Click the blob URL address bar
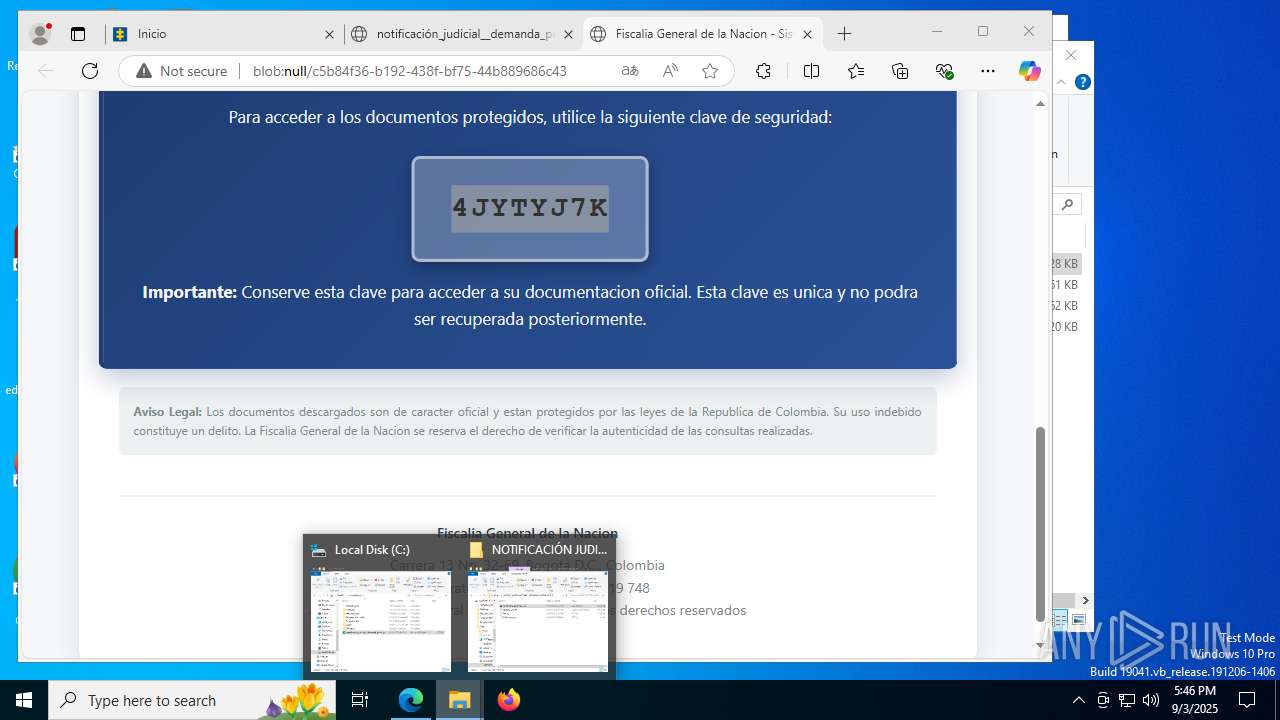The image size is (1280, 720). pyautogui.click(x=410, y=71)
